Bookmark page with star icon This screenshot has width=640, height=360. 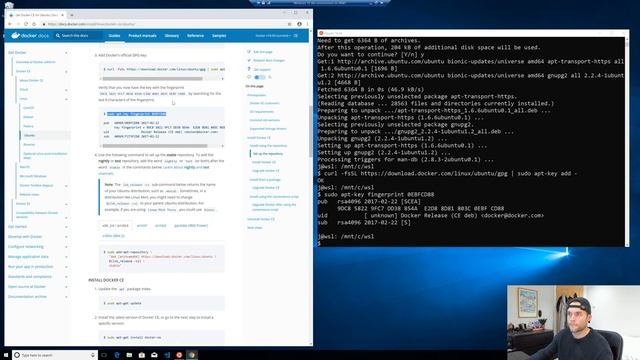click(290, 24)
